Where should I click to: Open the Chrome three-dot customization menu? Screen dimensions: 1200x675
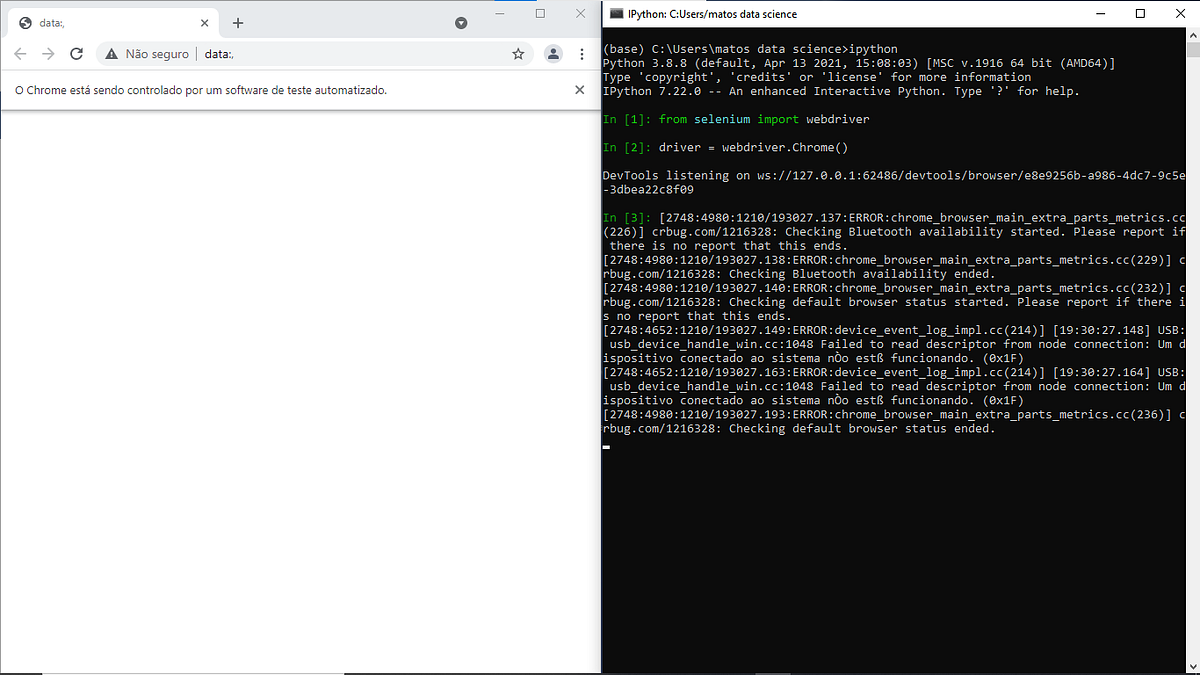point(582,54)
